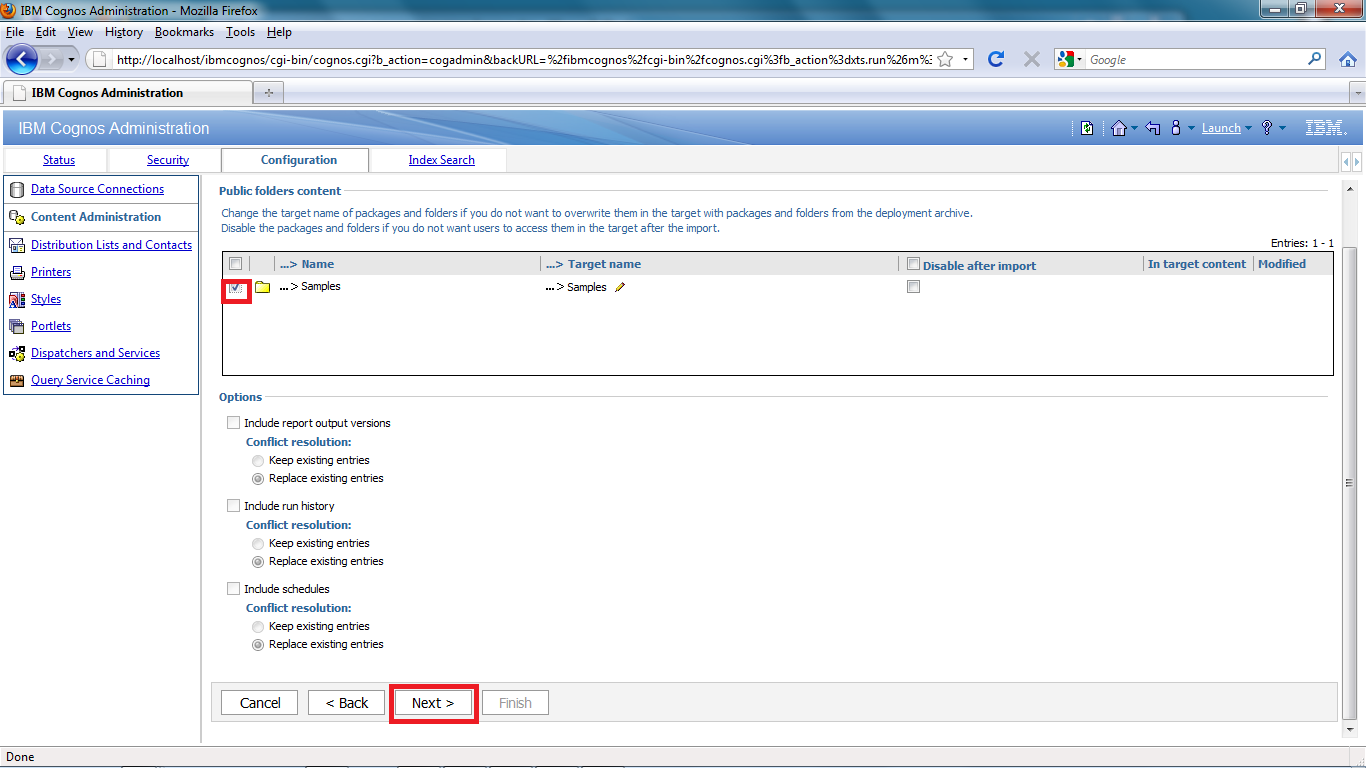Click the Query Service Caching icon

16,380
